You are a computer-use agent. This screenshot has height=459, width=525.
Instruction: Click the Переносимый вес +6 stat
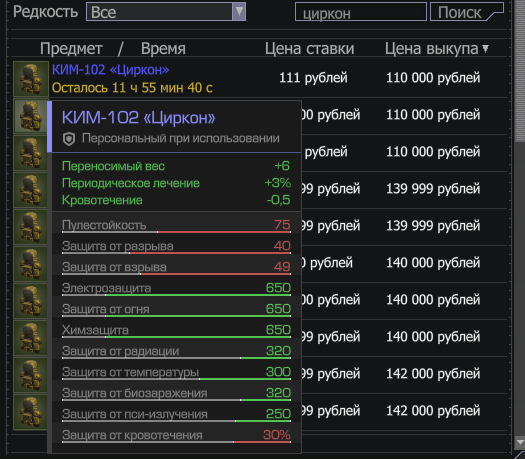click(176, 166)
